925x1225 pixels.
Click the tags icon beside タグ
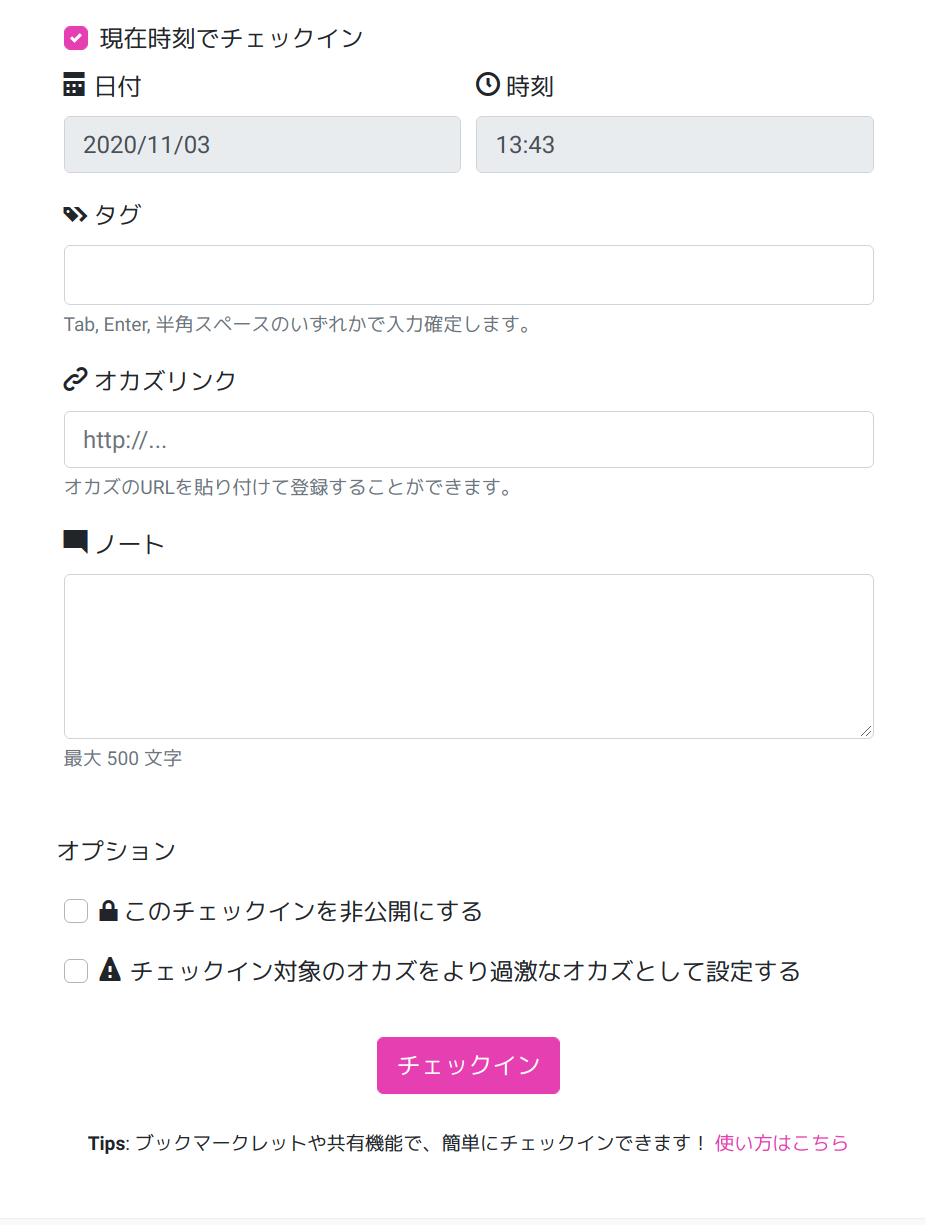75,214
